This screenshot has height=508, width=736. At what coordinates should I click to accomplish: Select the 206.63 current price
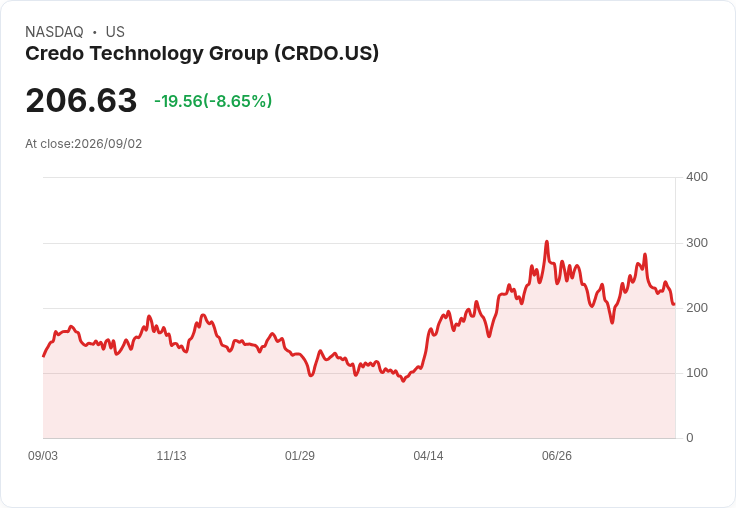click(x=81, y=100)
